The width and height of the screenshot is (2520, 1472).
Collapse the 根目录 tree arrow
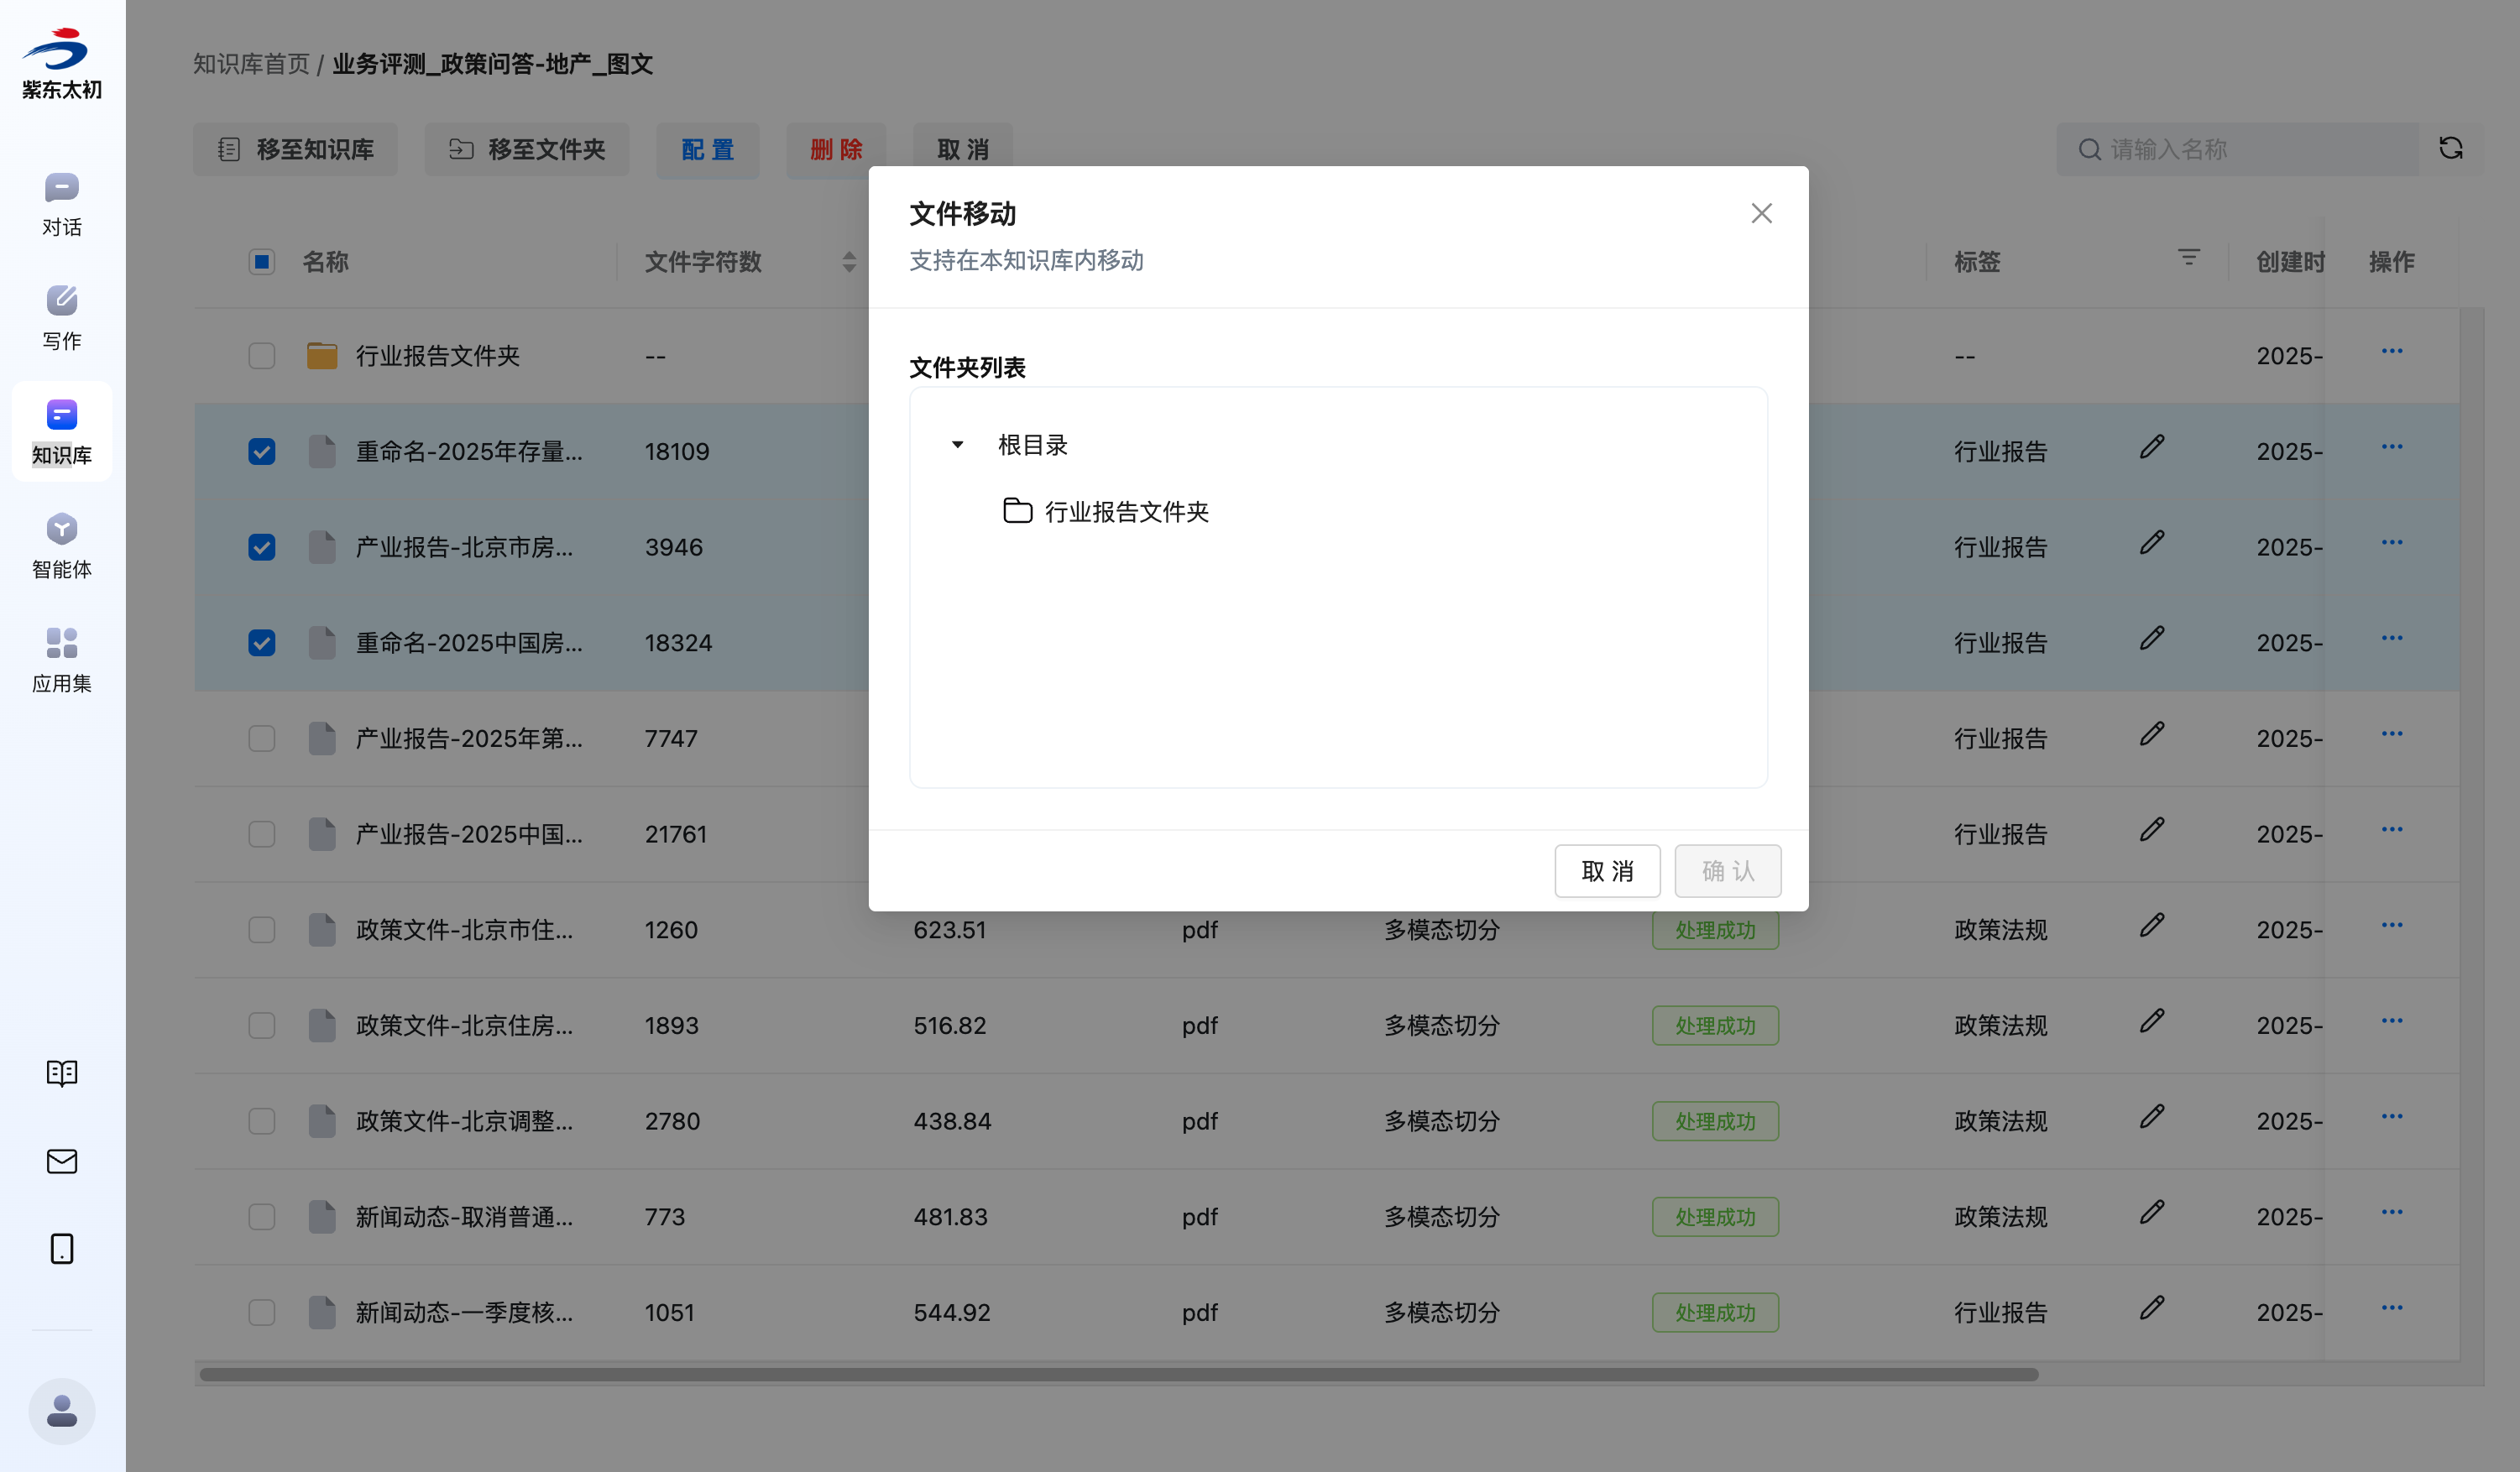(957, 445)
